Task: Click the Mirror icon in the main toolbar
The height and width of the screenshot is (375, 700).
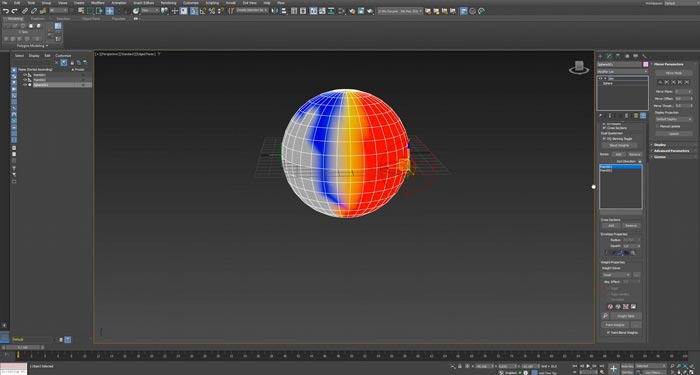Action: (275, 11)
